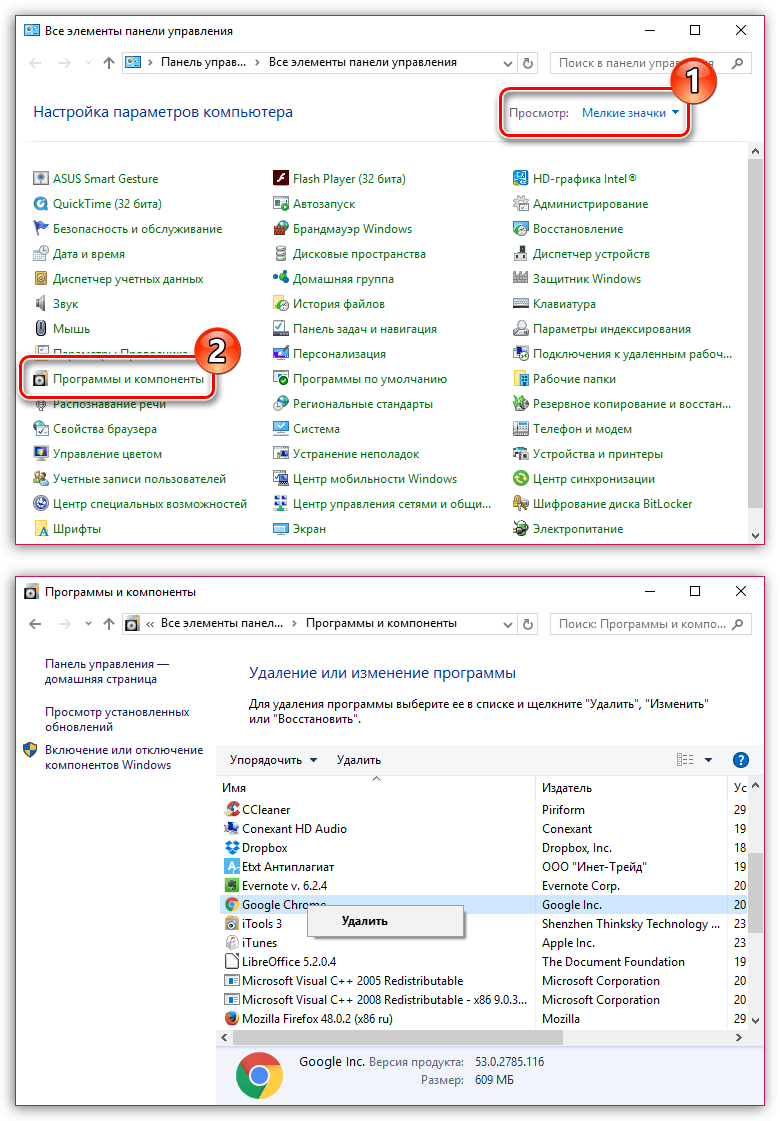Click the Dropbox program icon
The image size is (780, 1121).
[232, 848]
